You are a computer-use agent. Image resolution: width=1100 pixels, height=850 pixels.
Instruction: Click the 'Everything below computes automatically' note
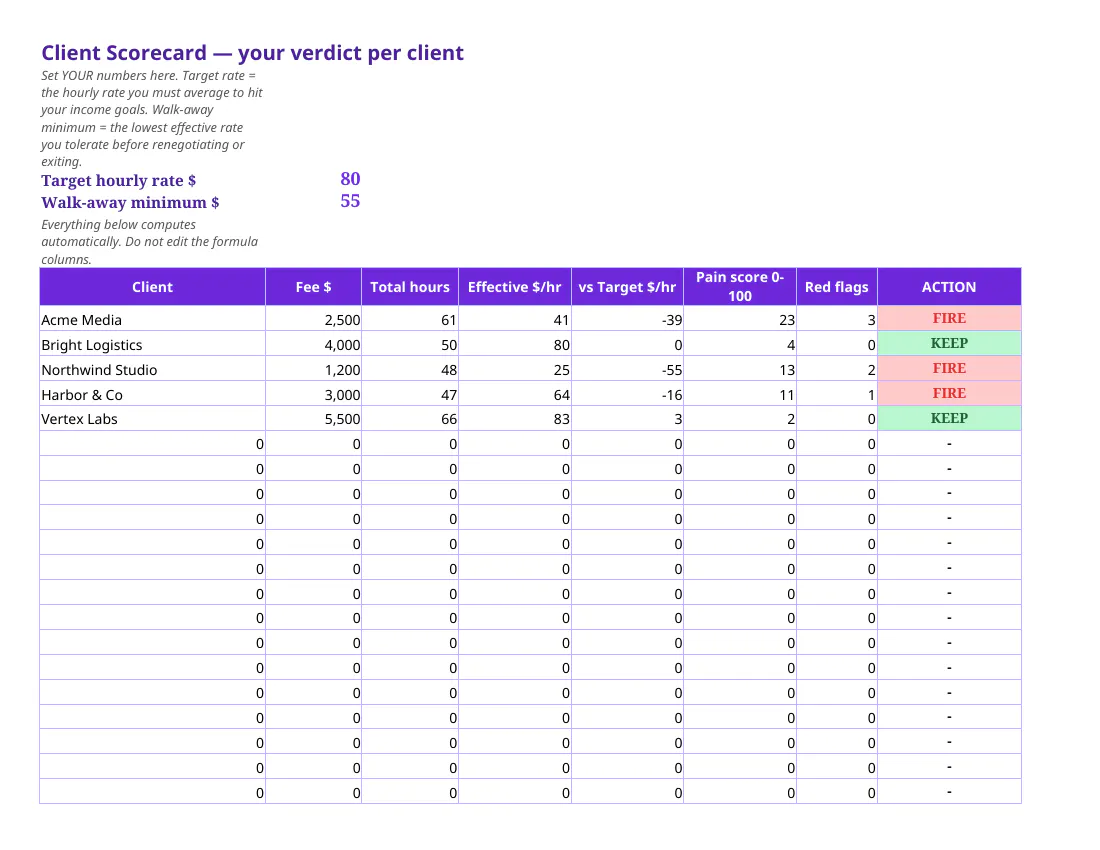coord(150,242)
